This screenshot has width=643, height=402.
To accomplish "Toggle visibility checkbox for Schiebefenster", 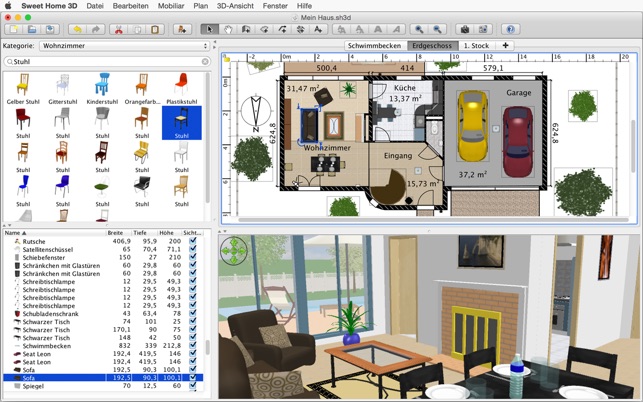I will 193,257.
